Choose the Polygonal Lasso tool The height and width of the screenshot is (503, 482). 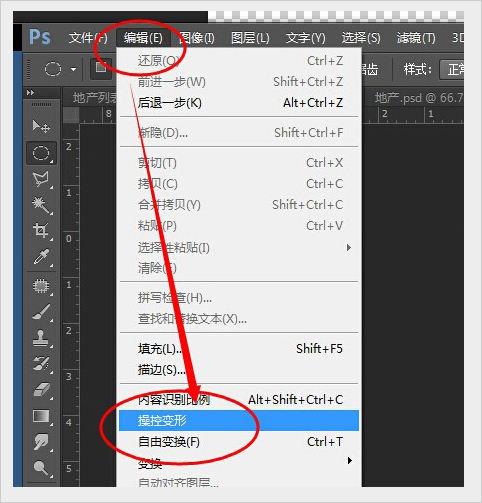[x=41, y=179]
